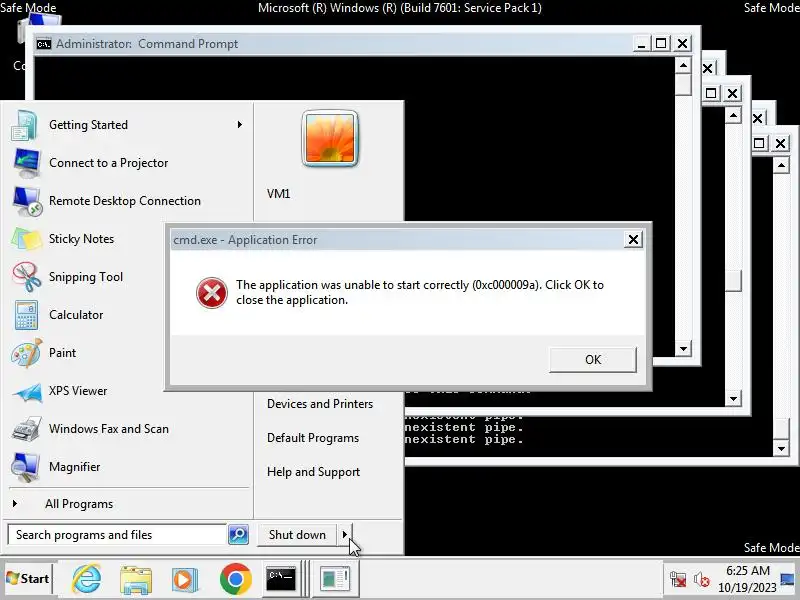This screenshot has width=800, height=600.
Task: Click the user account flower picture
Action: [x=330, y=138]
